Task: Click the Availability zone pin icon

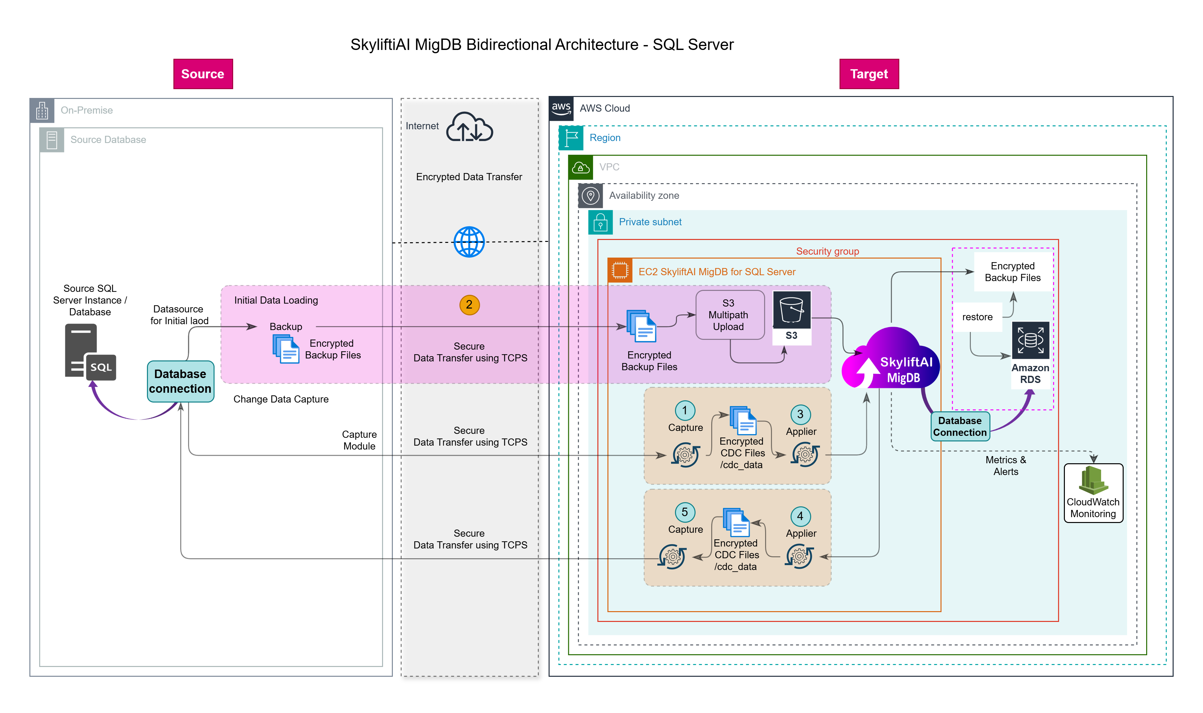Action: click(591, 196)
